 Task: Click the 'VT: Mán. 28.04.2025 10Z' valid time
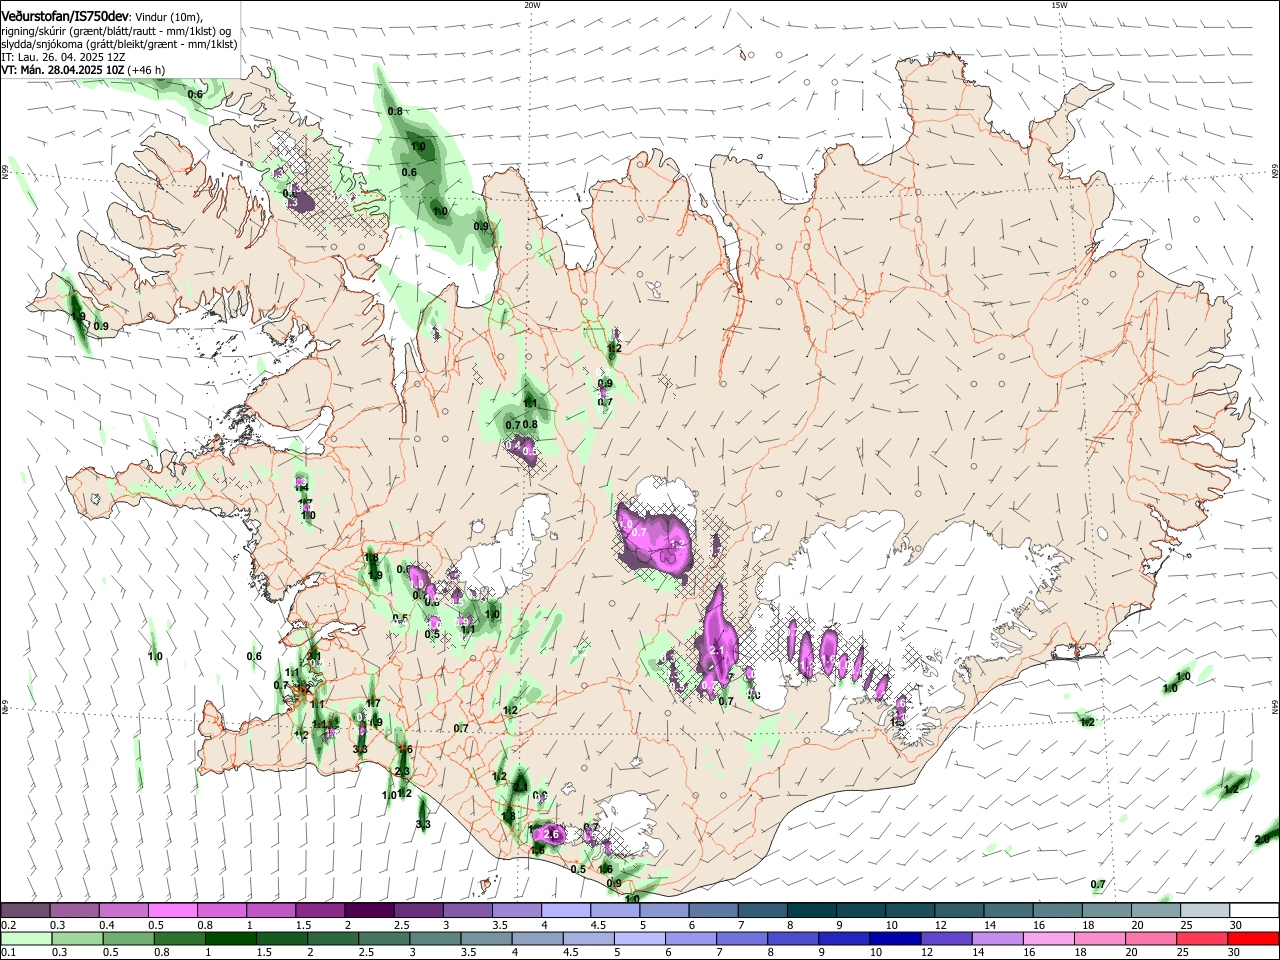click(62, 70)
